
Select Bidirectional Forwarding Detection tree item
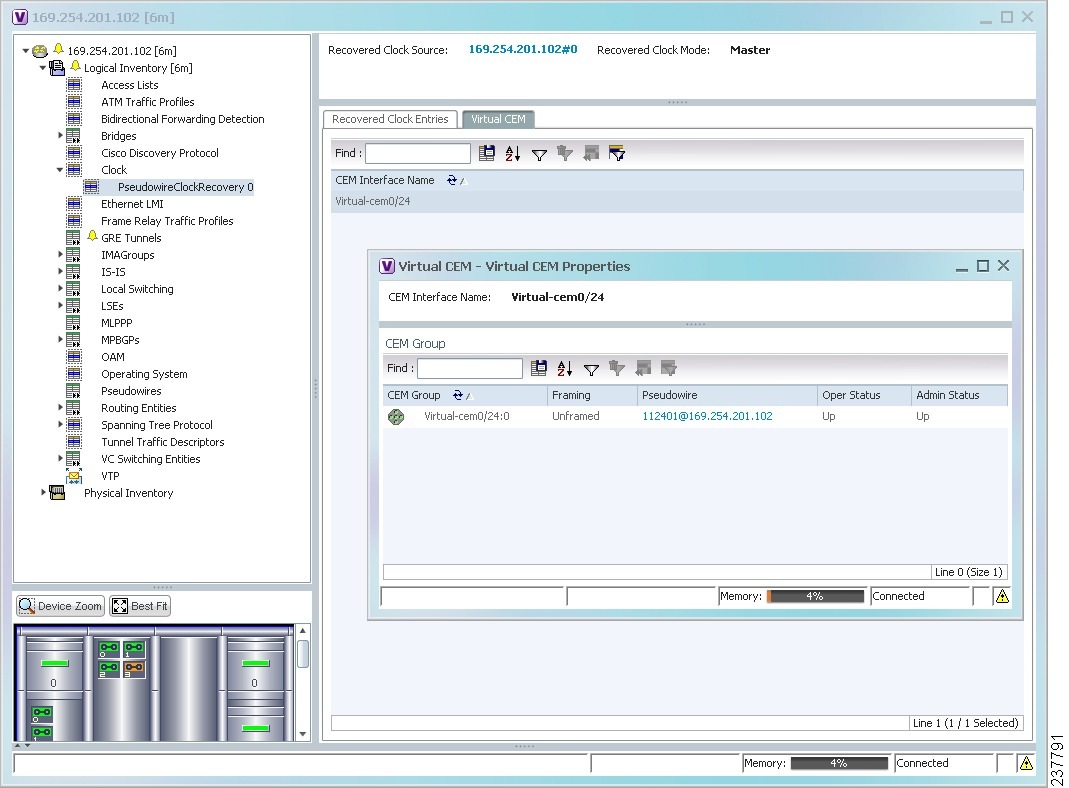click(x=183, y=119)
